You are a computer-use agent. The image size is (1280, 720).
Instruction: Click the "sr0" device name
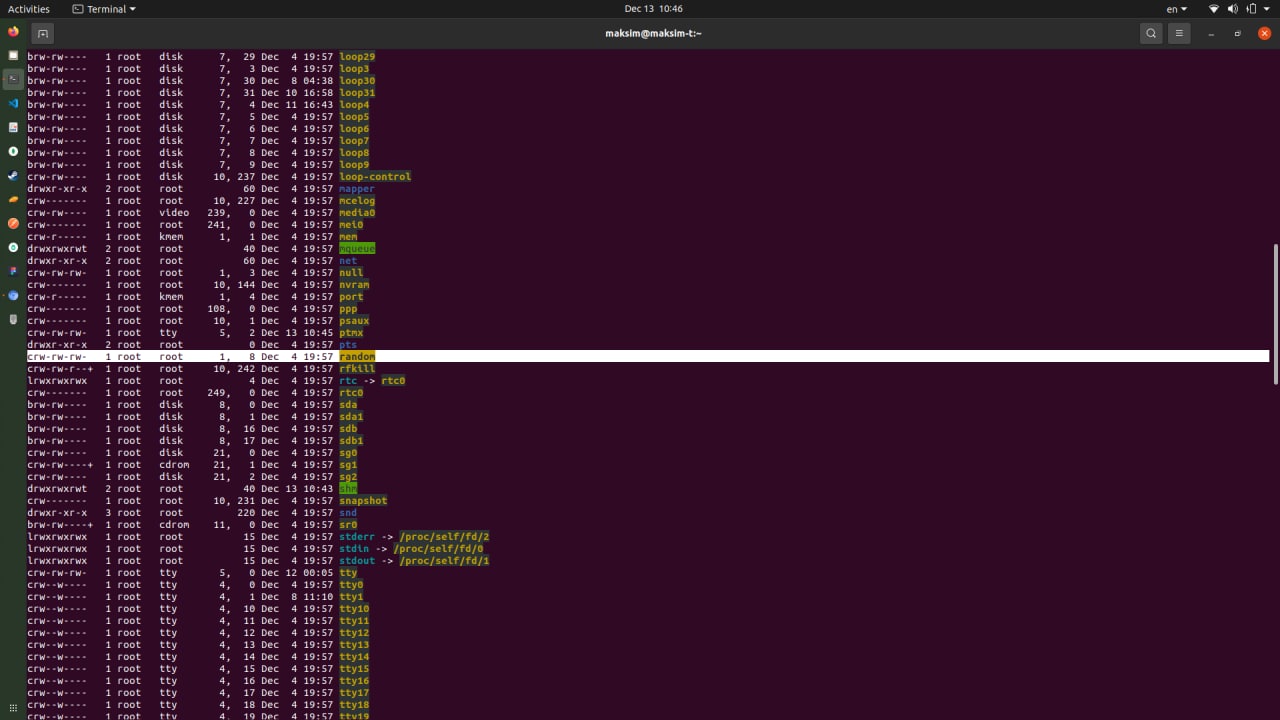pos(348,525)
